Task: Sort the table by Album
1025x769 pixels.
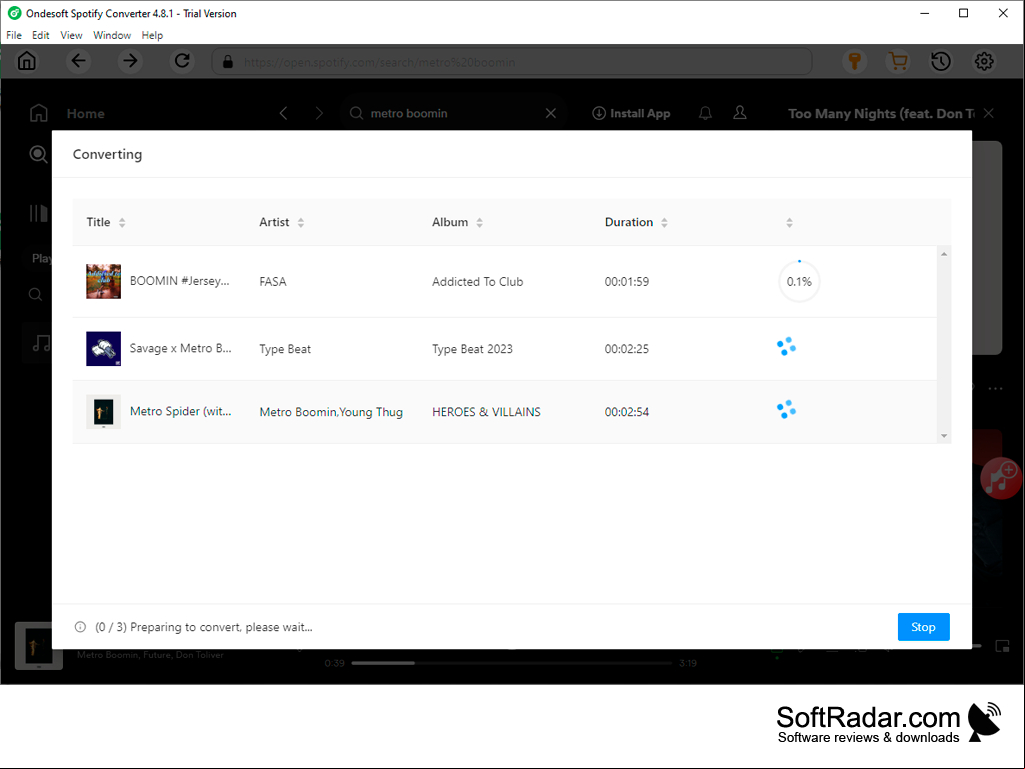Action: click(x=479, y=222)
